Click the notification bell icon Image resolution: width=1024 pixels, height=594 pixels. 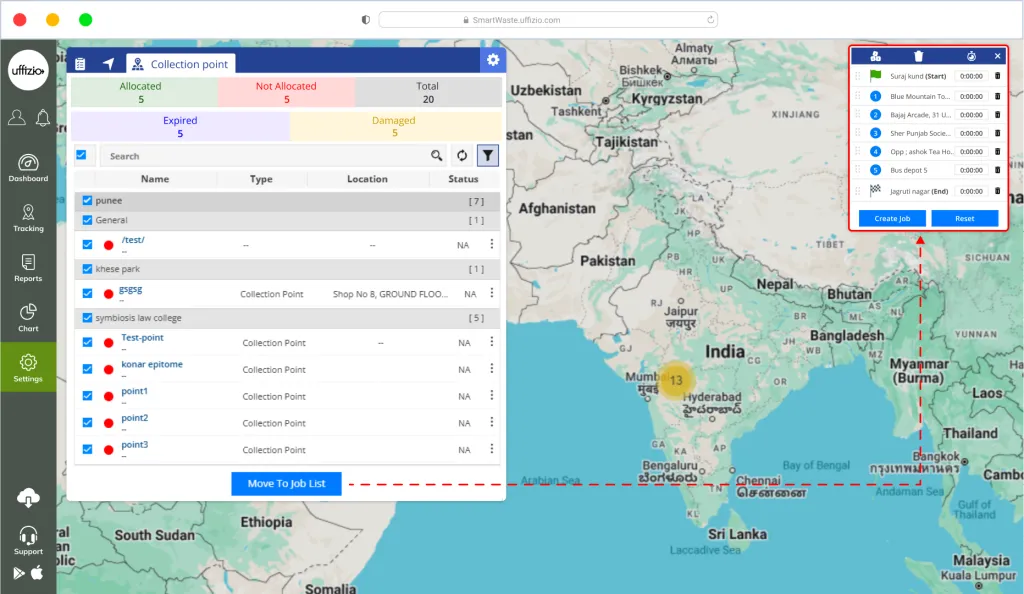(42, 118)
